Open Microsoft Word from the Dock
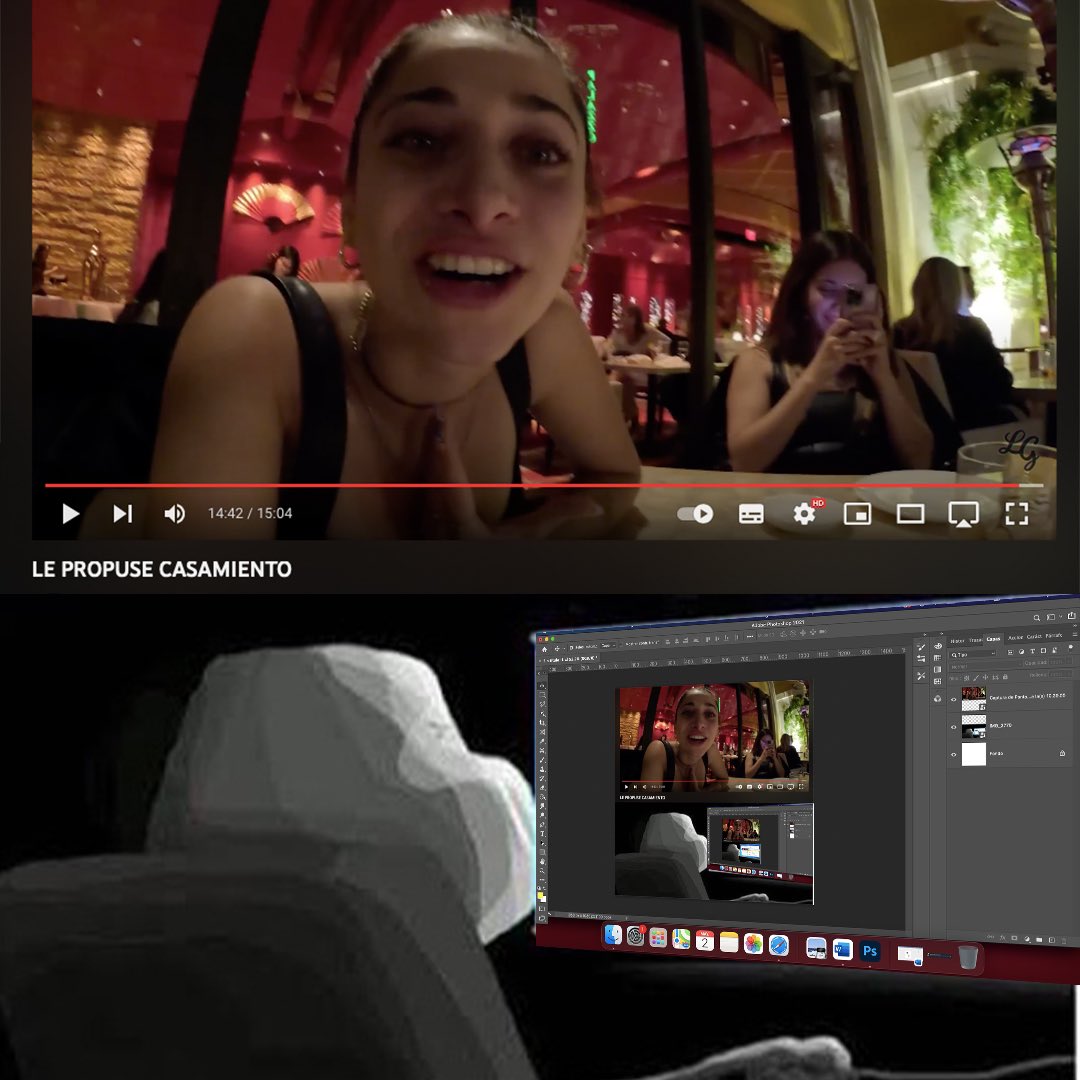This screenshot has width=1080, height=1080. [842, 949]
